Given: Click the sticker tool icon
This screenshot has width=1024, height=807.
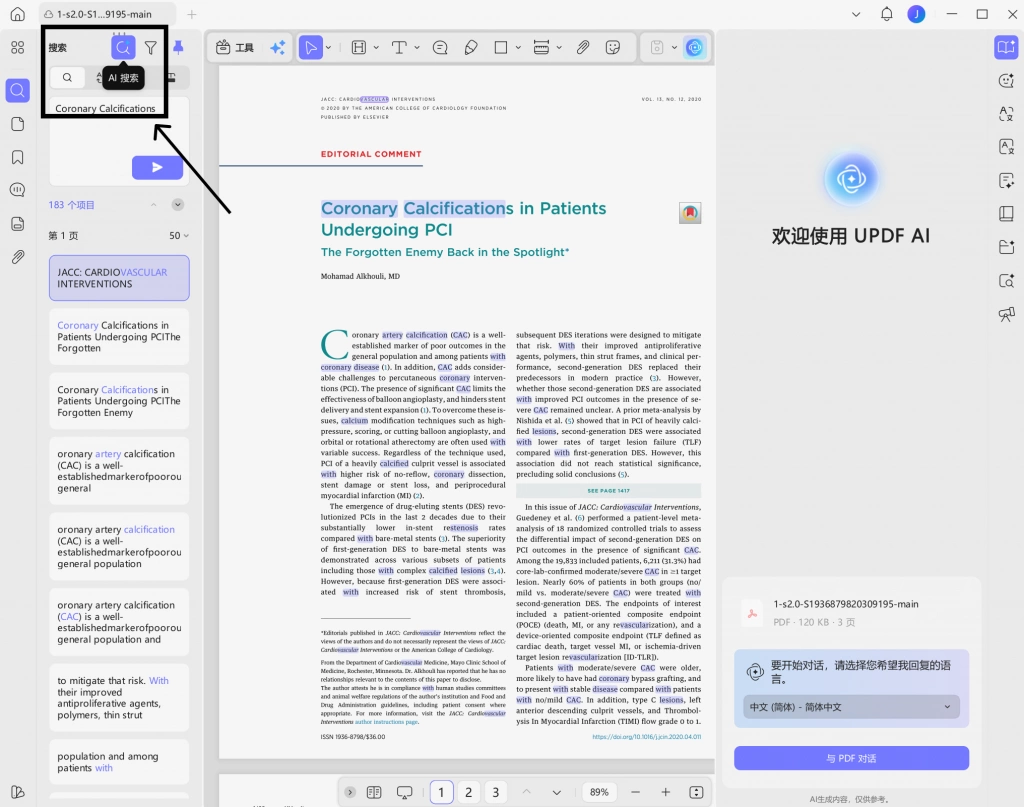Looking at the screenshot, I should click(613, 48).
